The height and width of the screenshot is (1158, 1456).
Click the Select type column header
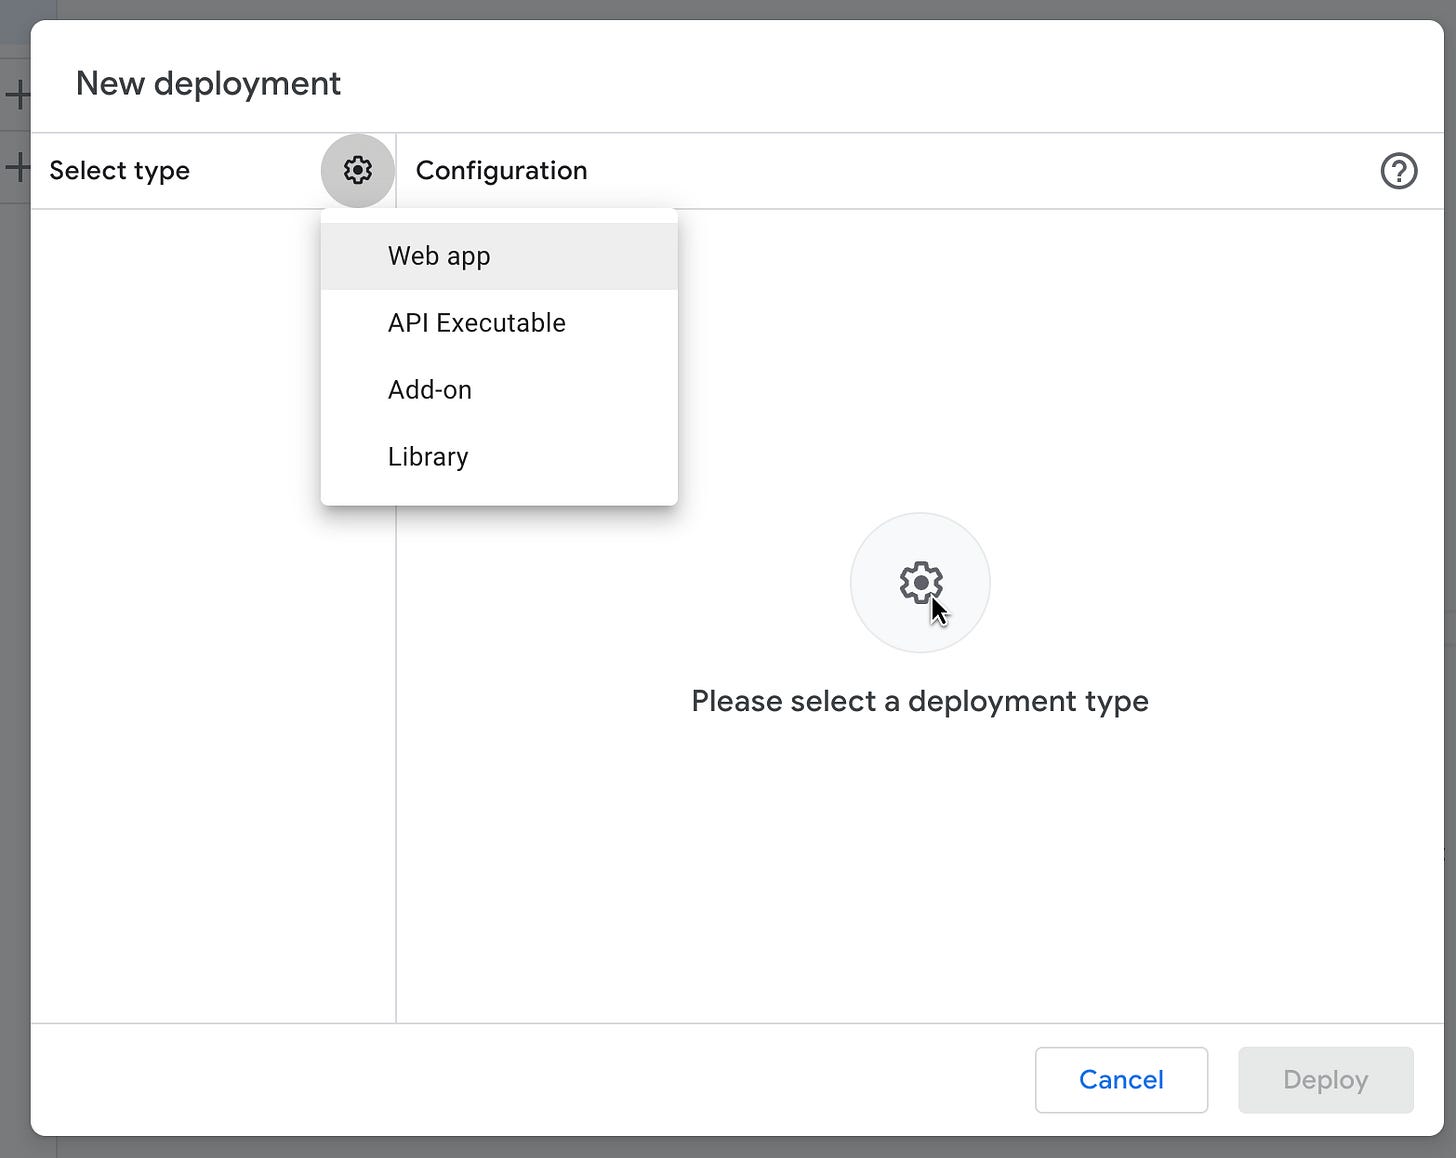pos(119,170)
